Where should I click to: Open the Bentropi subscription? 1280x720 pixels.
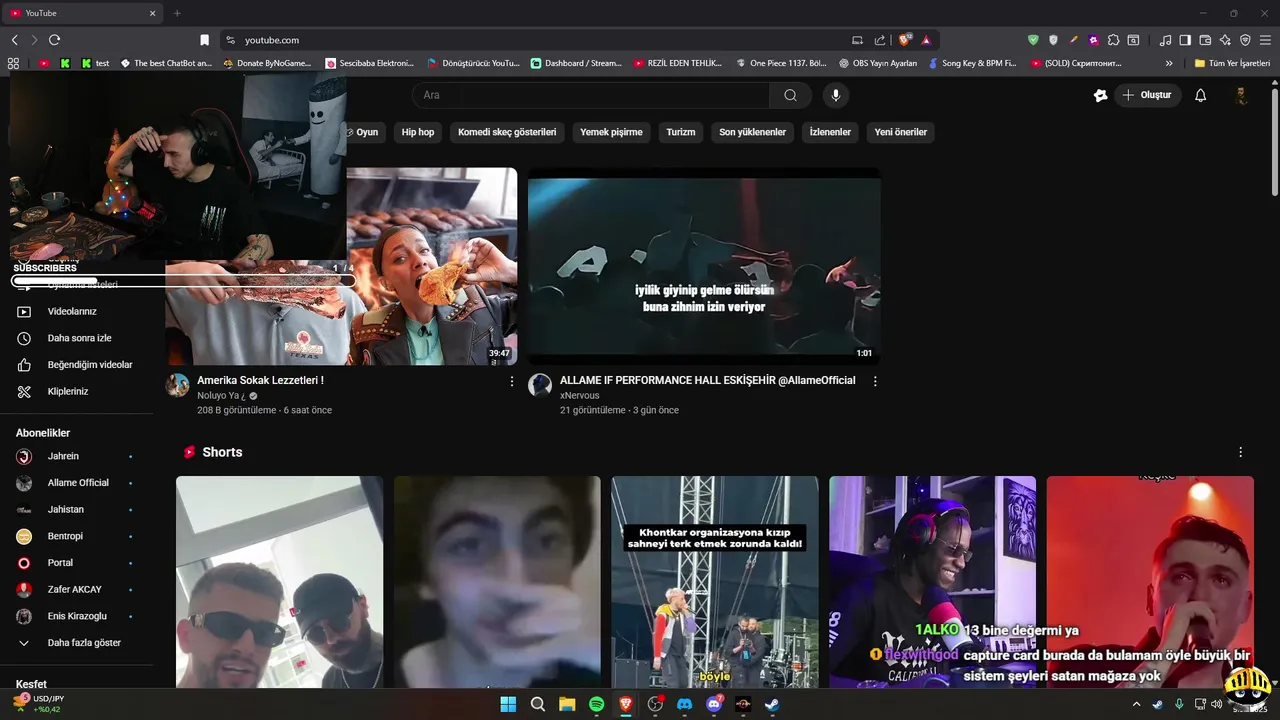[76, 536]
